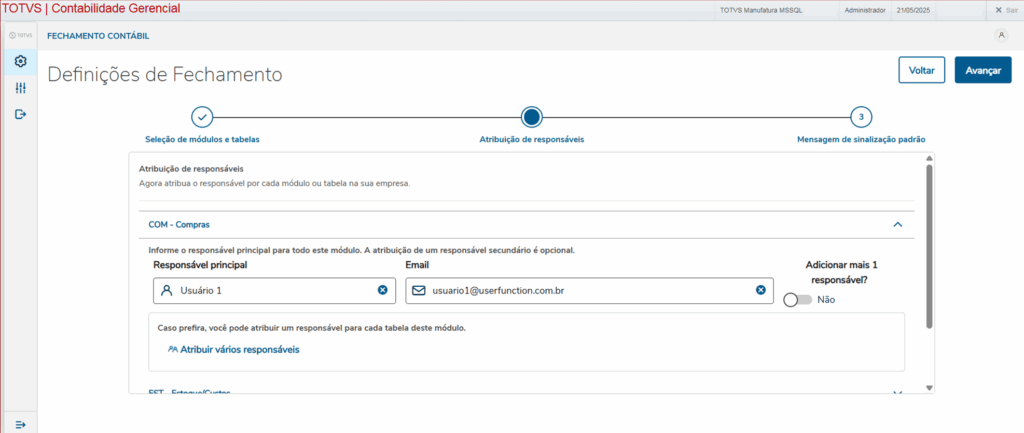Click the person icon in Responsável principal
Screen dimensions: 1024x433
tap(167, 291)
